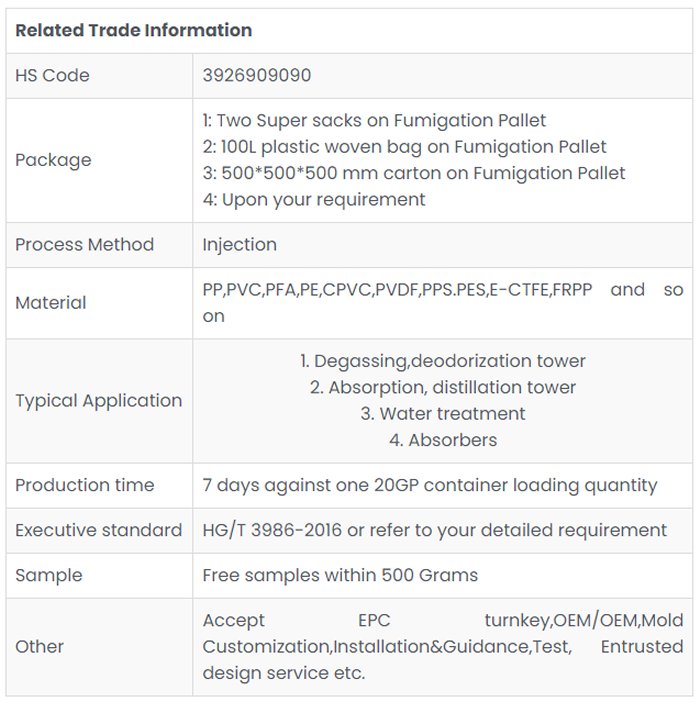Click the Production time value text
This screenshot has height=702, width=700.
[430, 485]
